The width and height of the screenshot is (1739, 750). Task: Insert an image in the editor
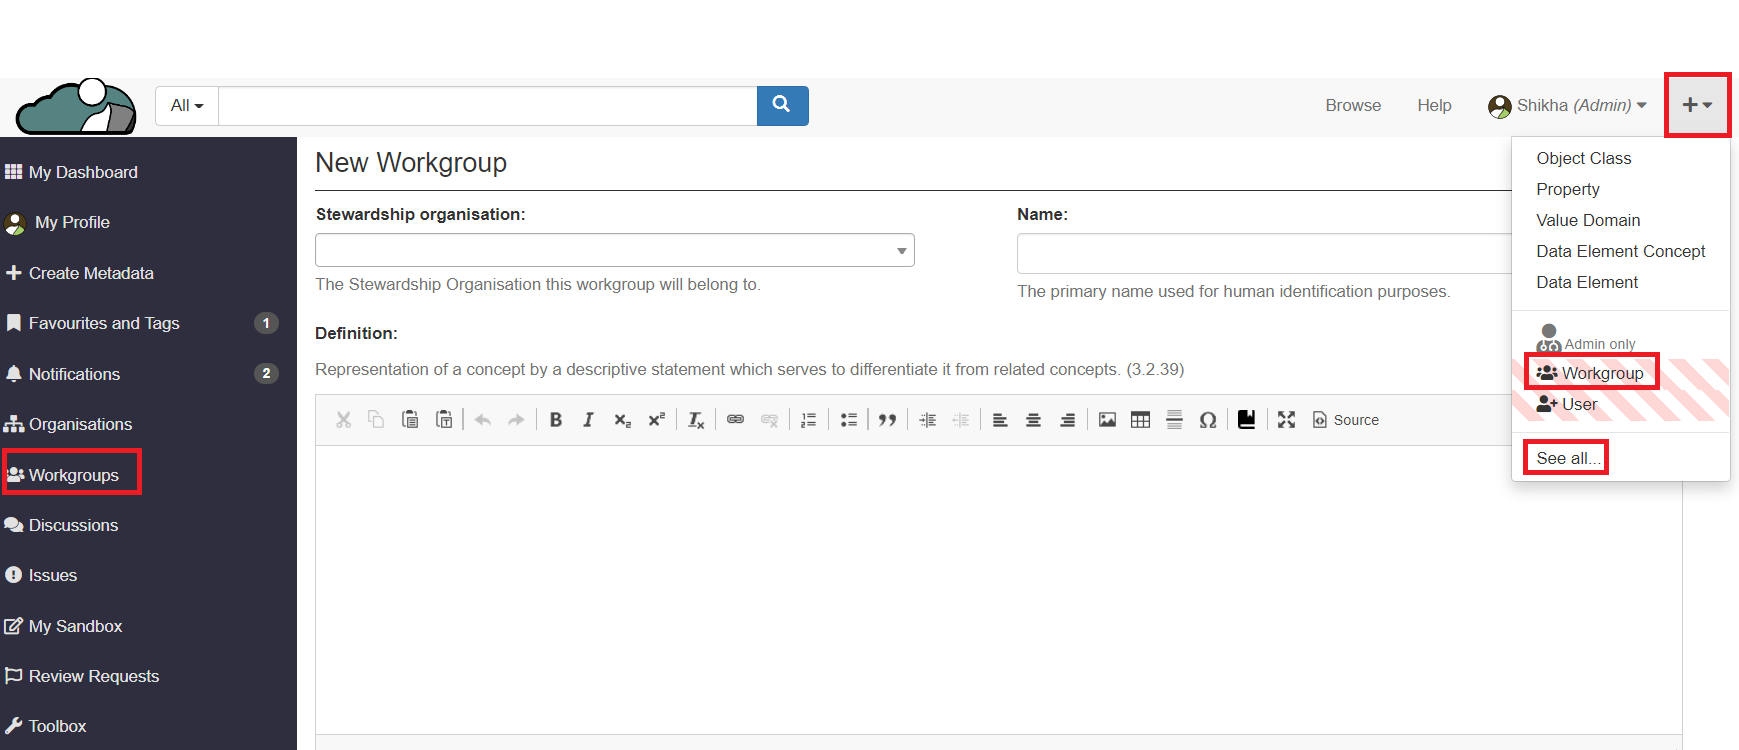click(x=1107, y=420)
